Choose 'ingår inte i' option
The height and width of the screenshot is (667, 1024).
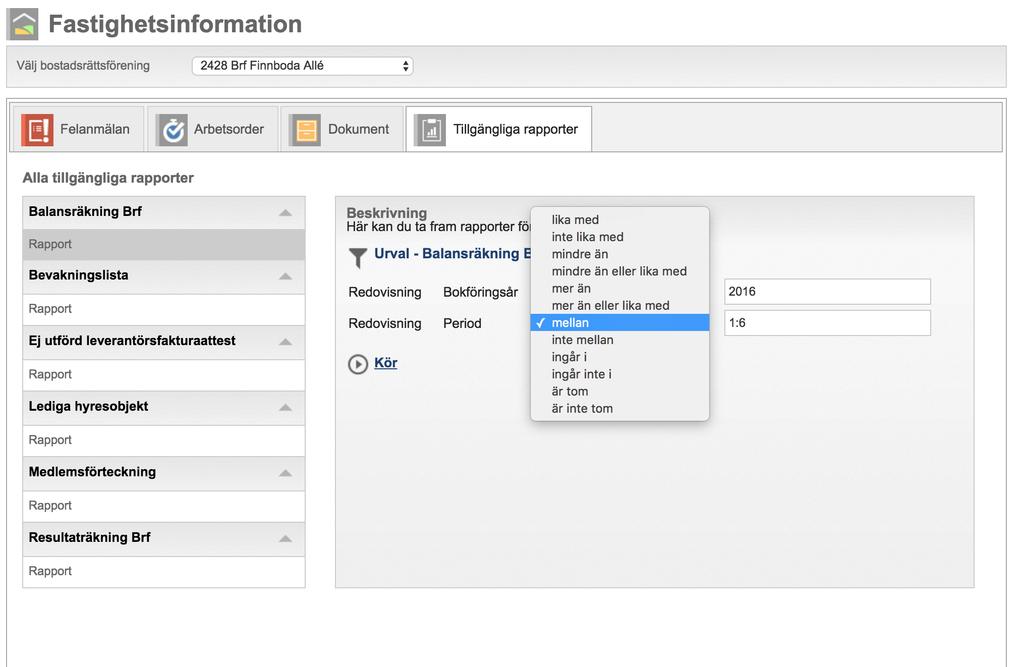pyautogui.click(x=620, y=374)
